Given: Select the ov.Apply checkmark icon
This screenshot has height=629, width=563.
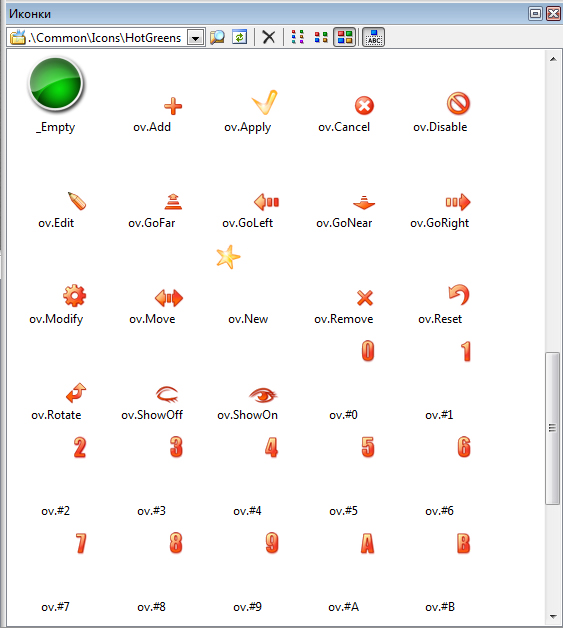Looking at the screenshot, I should [x=264, y=102].
